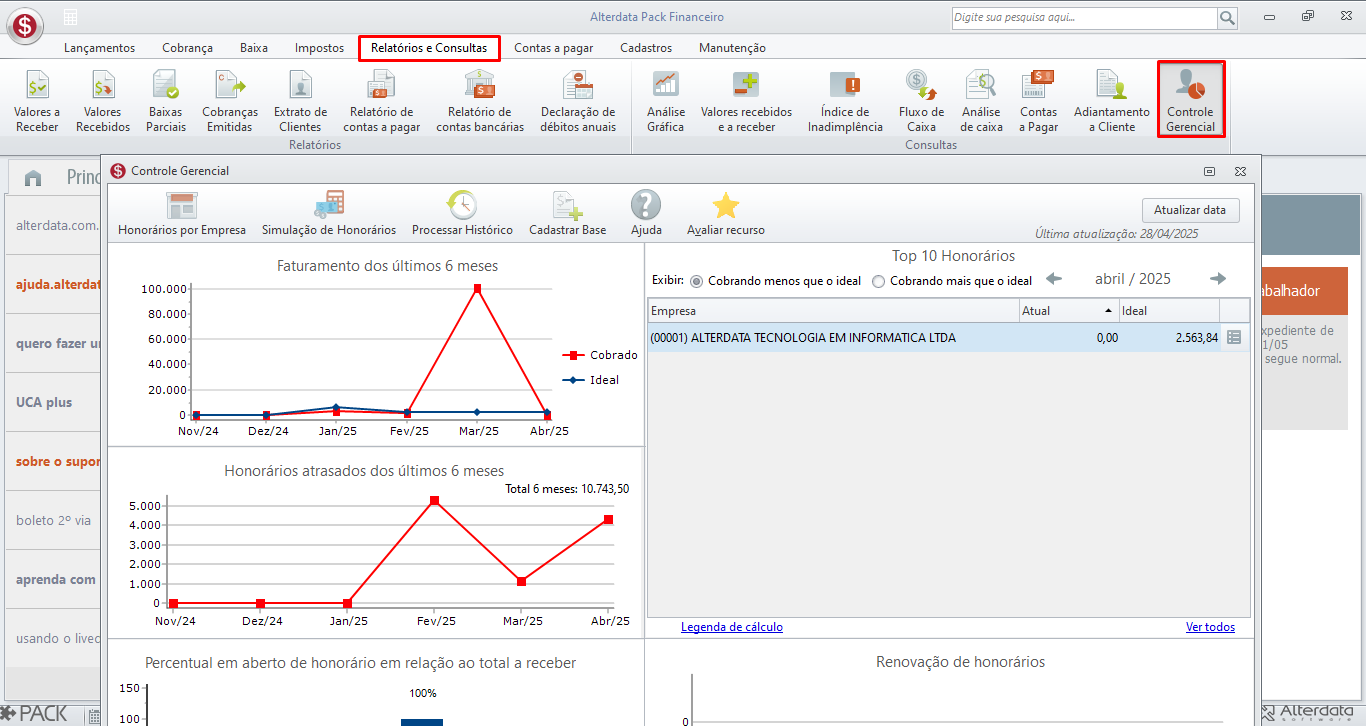The width and height of the screenshot is (1366, 726).
Task: Open Impostos ribbon tab
Action: (x=319, y=48)
